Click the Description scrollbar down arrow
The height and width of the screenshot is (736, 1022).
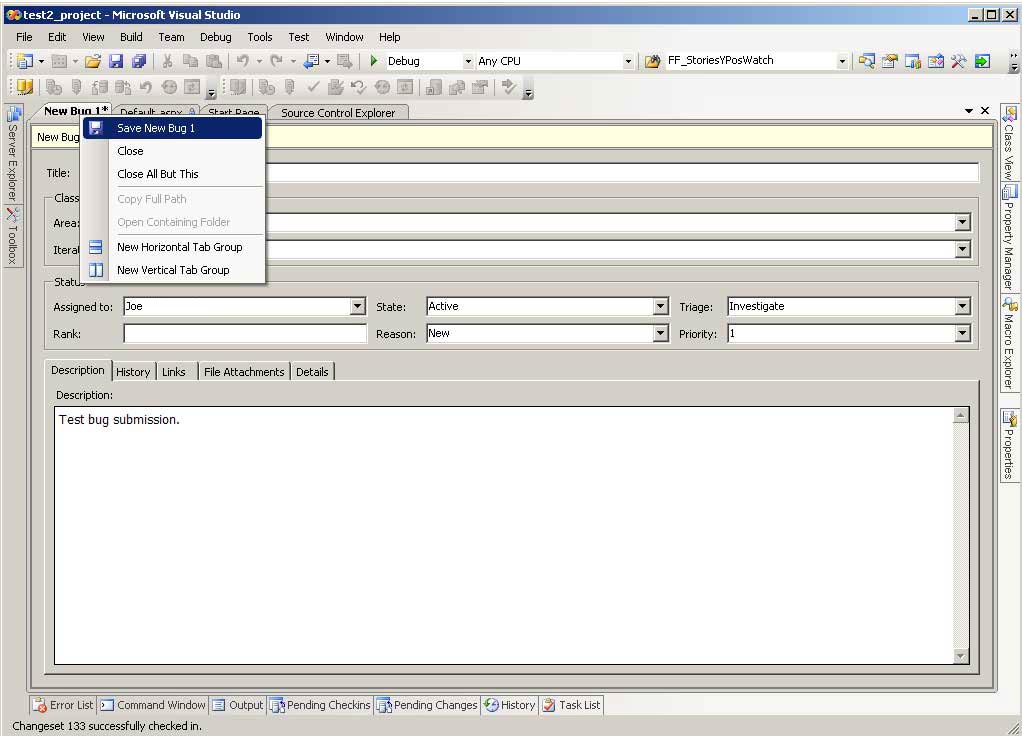(961, 656)
